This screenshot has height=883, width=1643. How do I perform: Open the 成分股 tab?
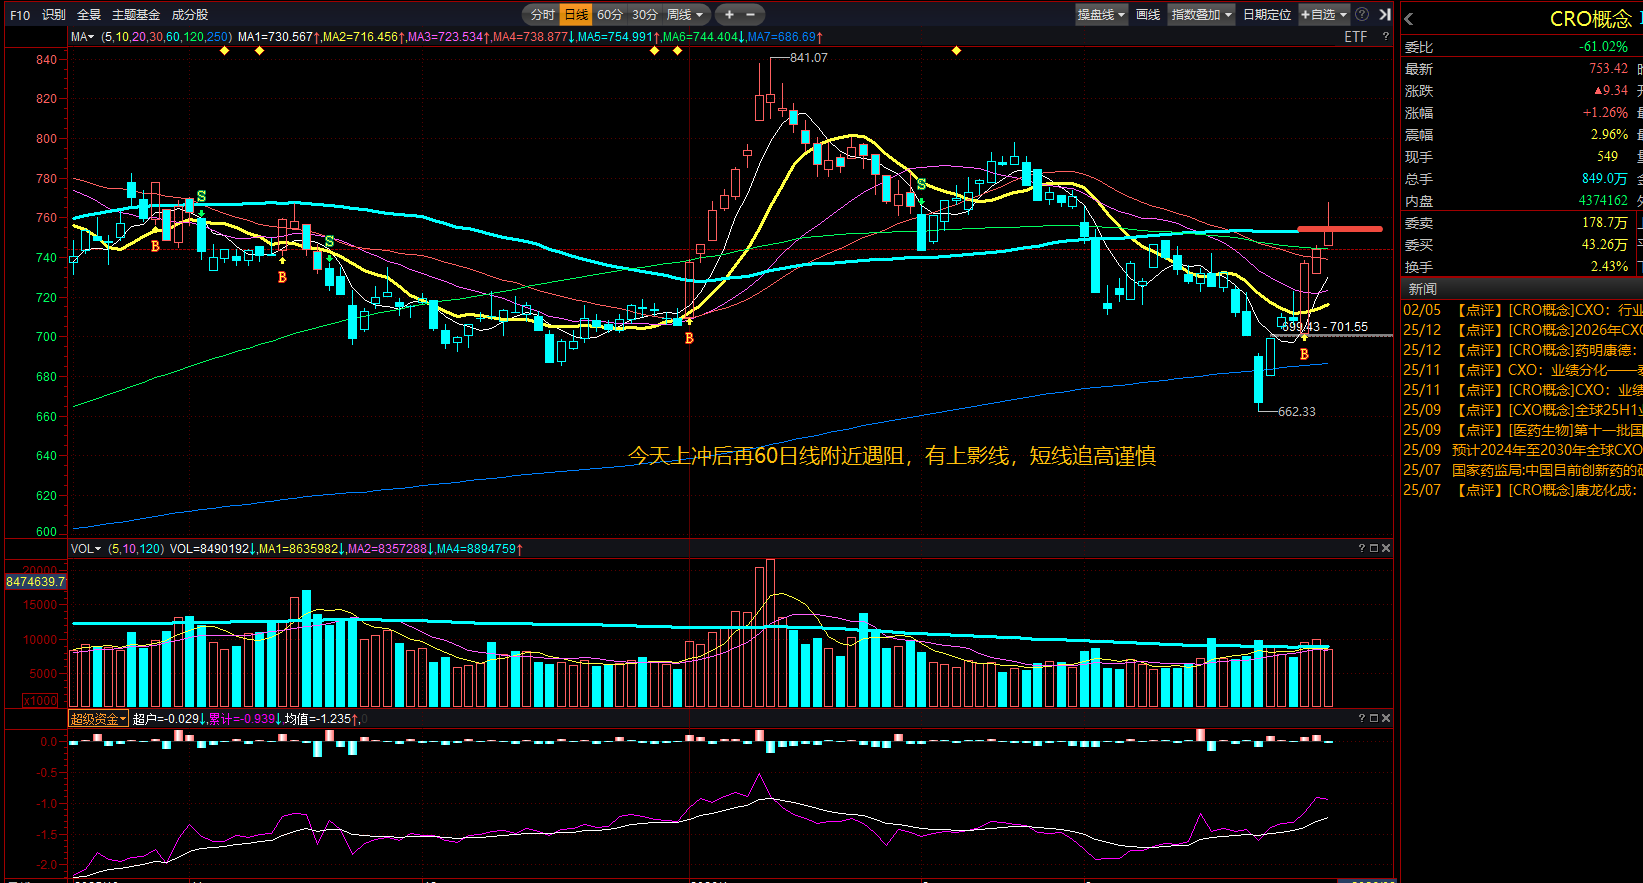click(x=190, y=14)
